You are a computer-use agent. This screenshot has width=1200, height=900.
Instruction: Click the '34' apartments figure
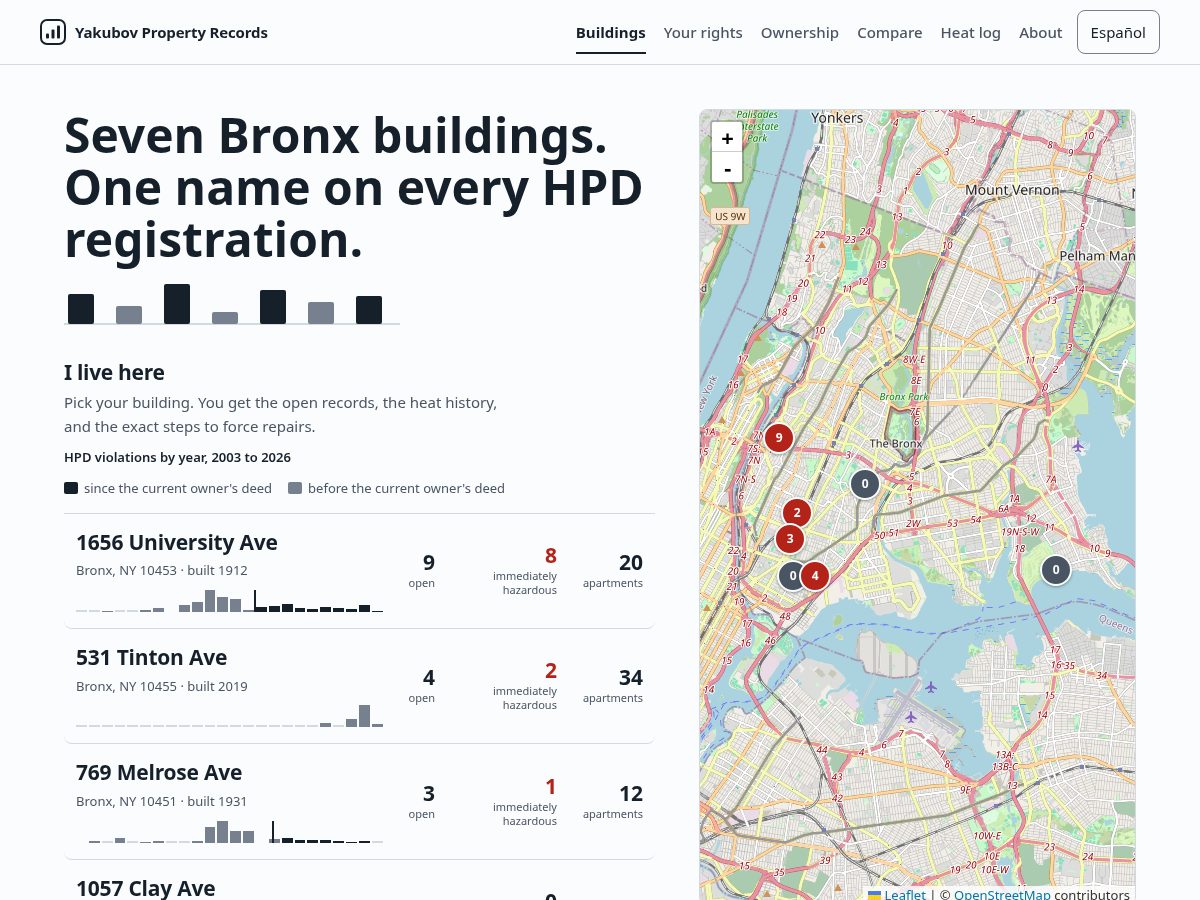point(631,678)
